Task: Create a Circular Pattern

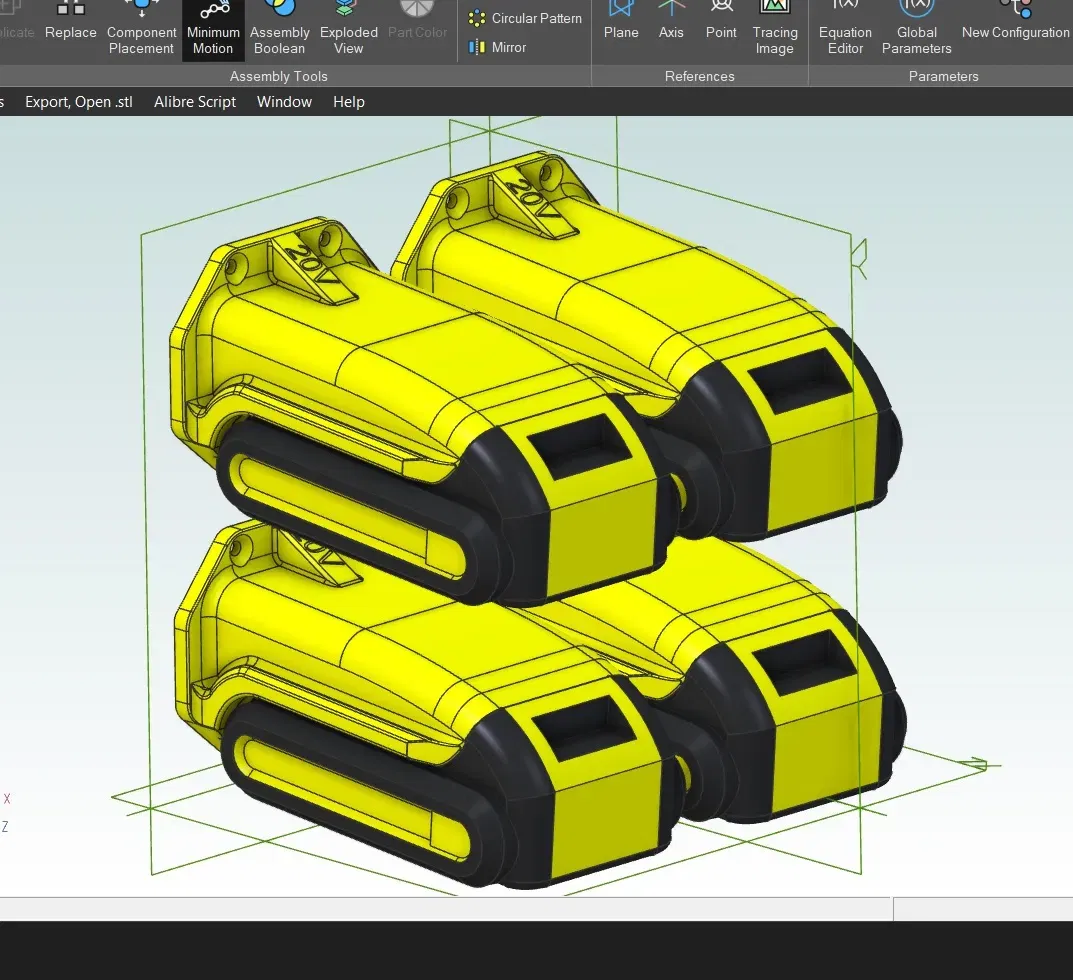Action: [x=525, y=18]
